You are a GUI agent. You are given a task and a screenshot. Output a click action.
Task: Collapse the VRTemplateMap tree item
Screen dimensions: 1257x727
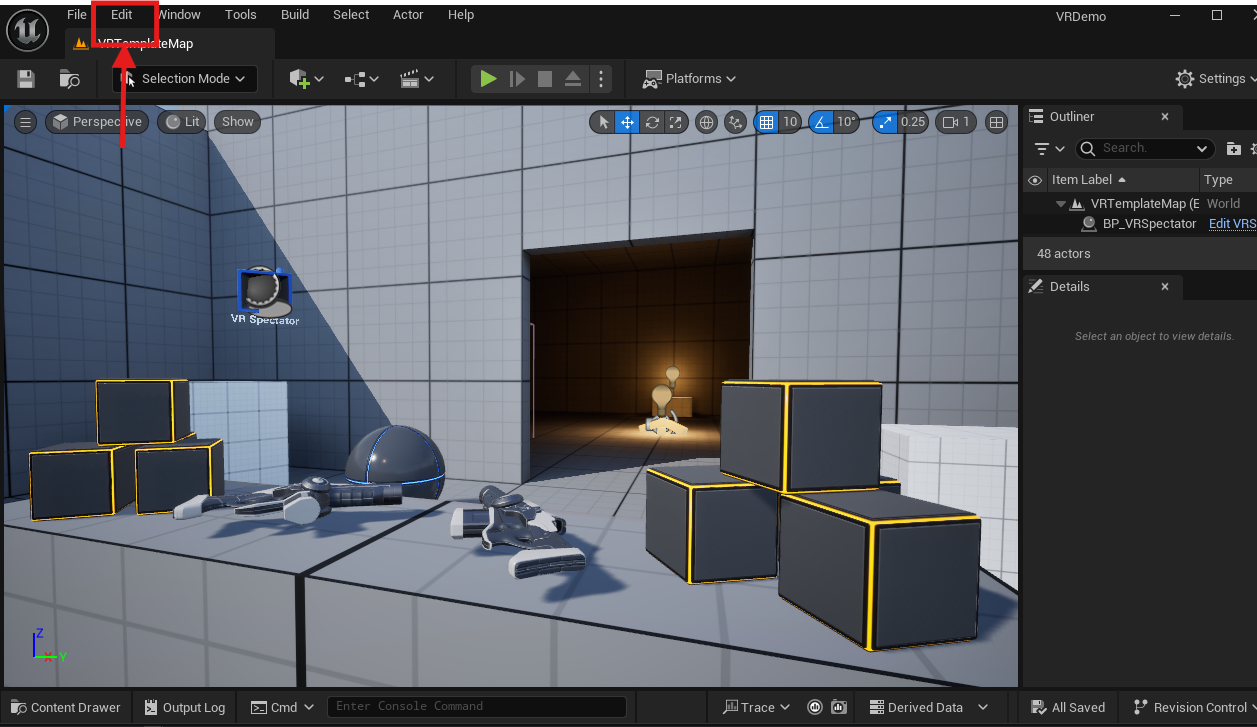(x=1061, y=204)
